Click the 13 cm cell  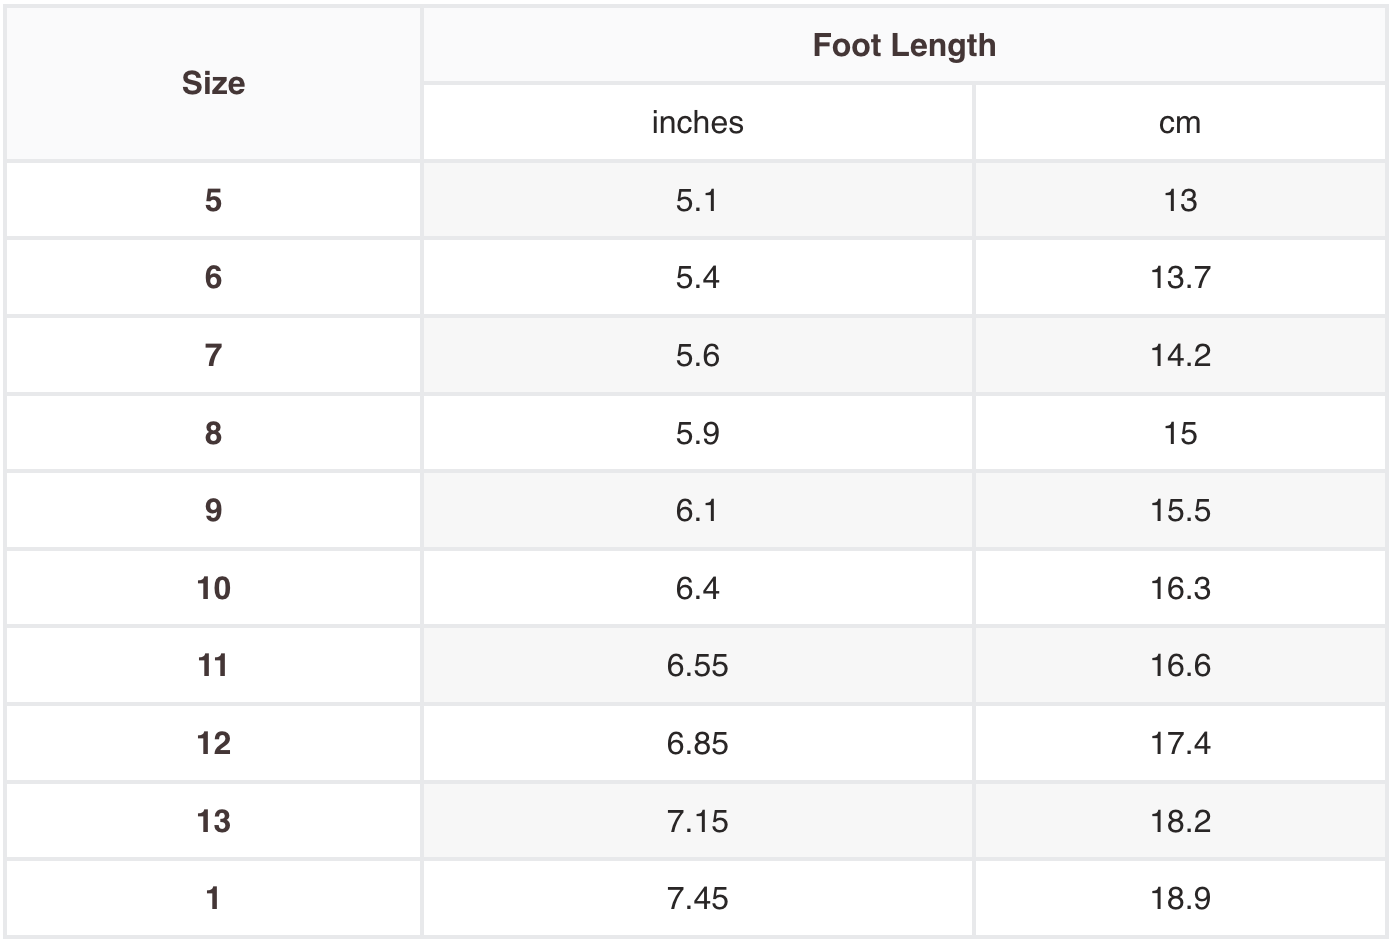pyautogui.click(x=1180, y=200)
